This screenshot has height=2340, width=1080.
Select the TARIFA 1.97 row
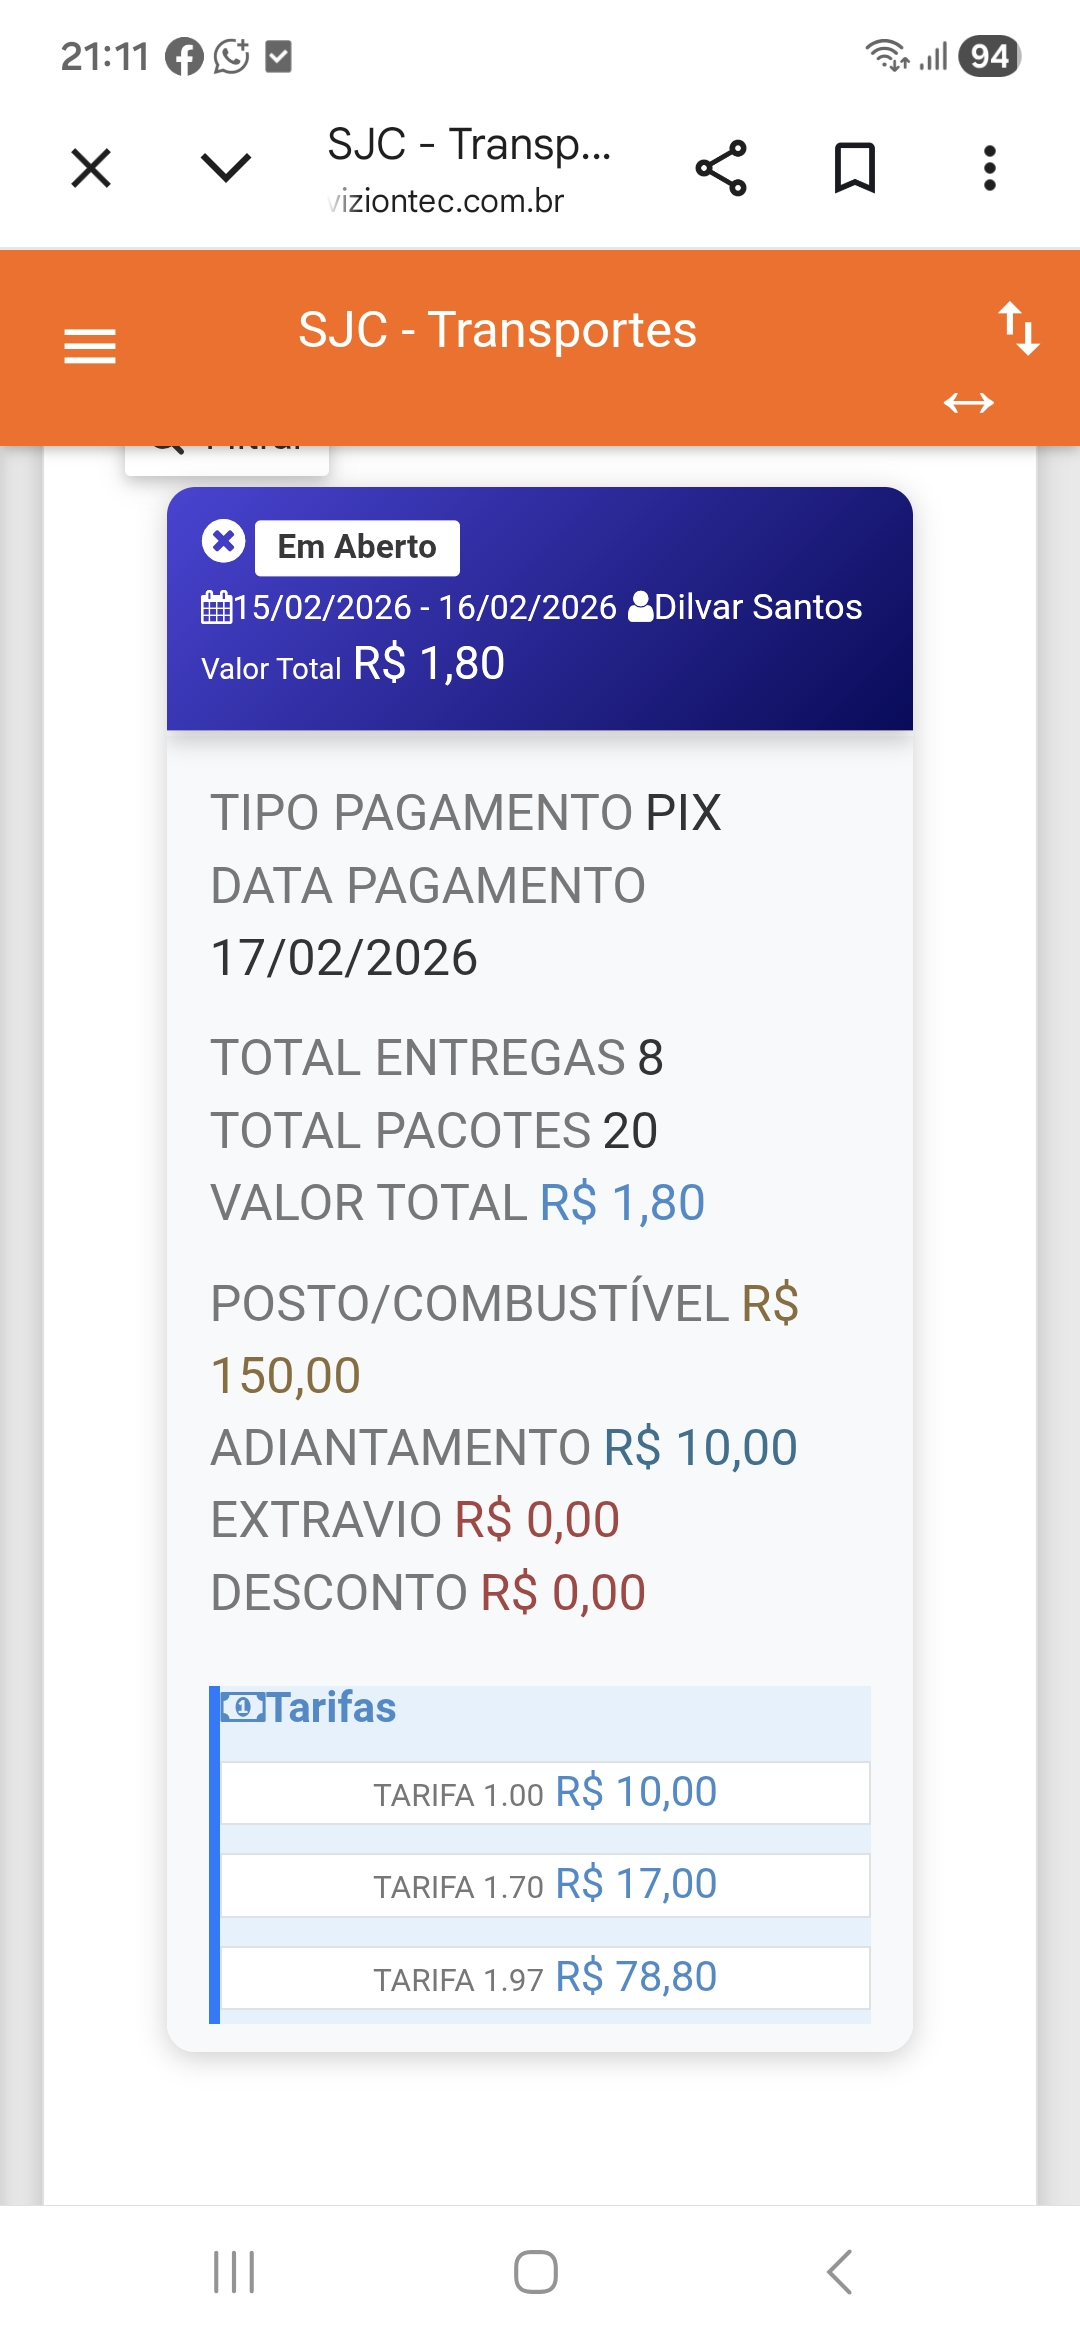[x=545, y=1978]
